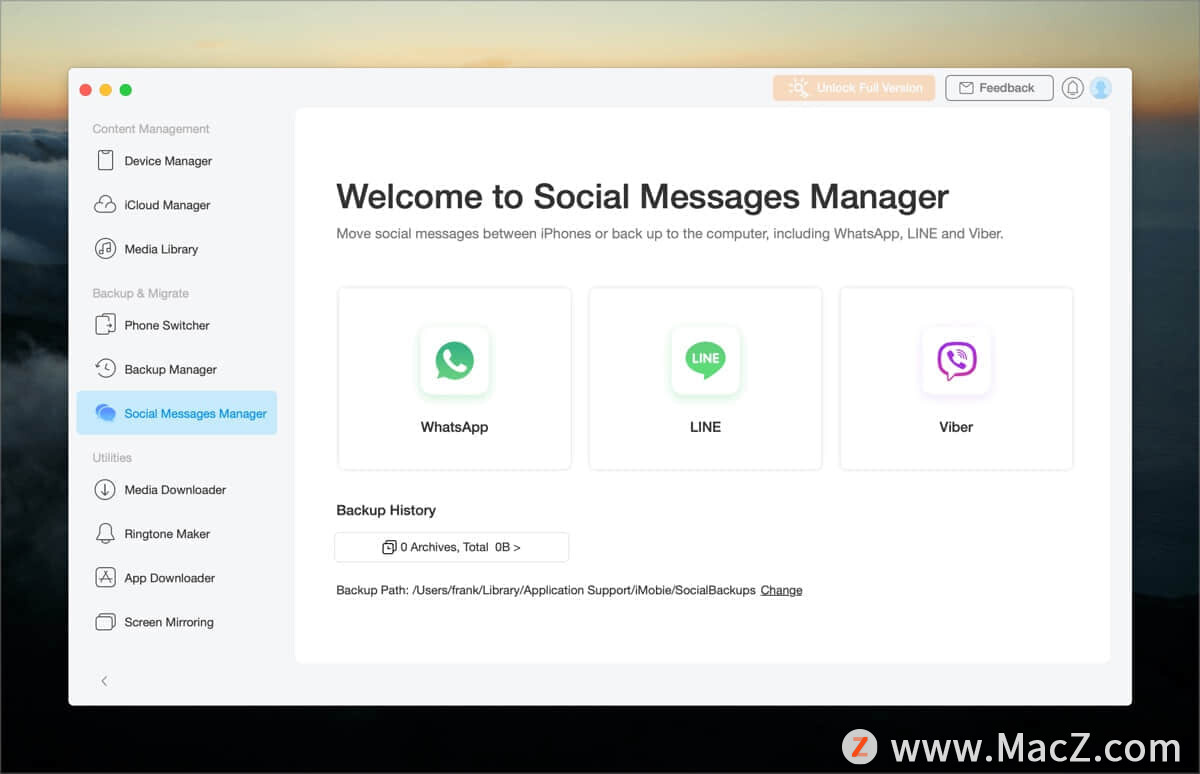This screenshot has width=1200, height=774.
Task: Select the LINE text label
Action: click(705, 427)
